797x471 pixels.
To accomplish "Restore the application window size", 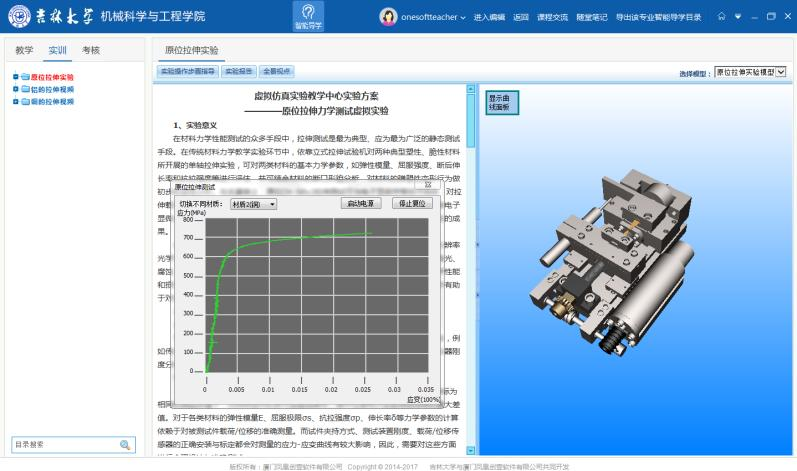I will click(771, 16).
